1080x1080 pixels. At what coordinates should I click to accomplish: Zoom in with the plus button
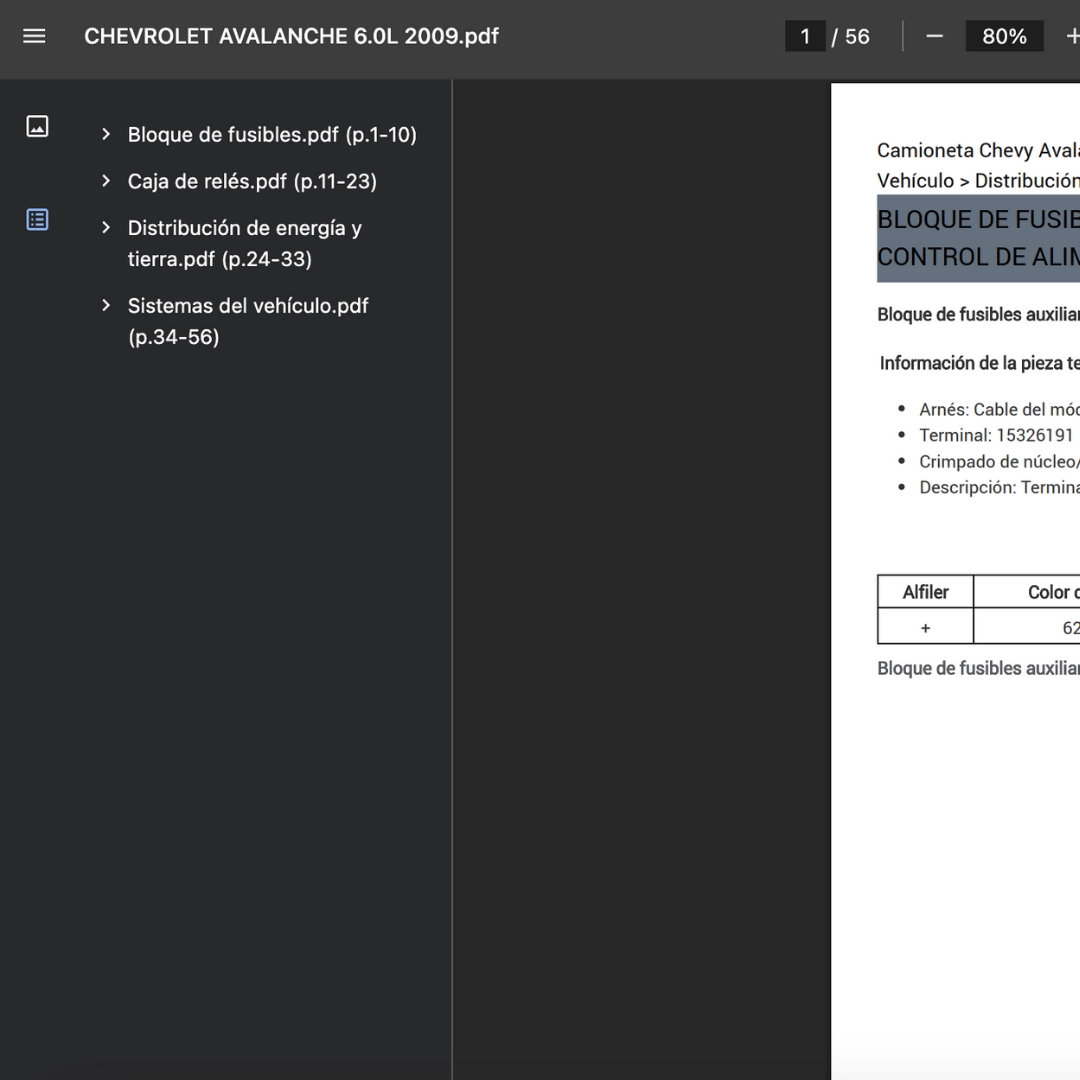point(1072,36)
